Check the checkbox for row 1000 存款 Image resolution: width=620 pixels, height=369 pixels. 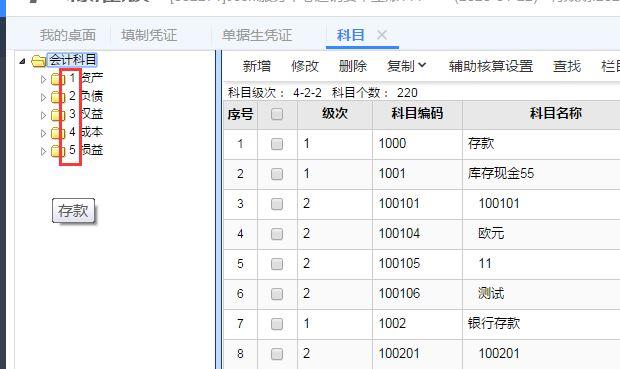pos(277,144)
